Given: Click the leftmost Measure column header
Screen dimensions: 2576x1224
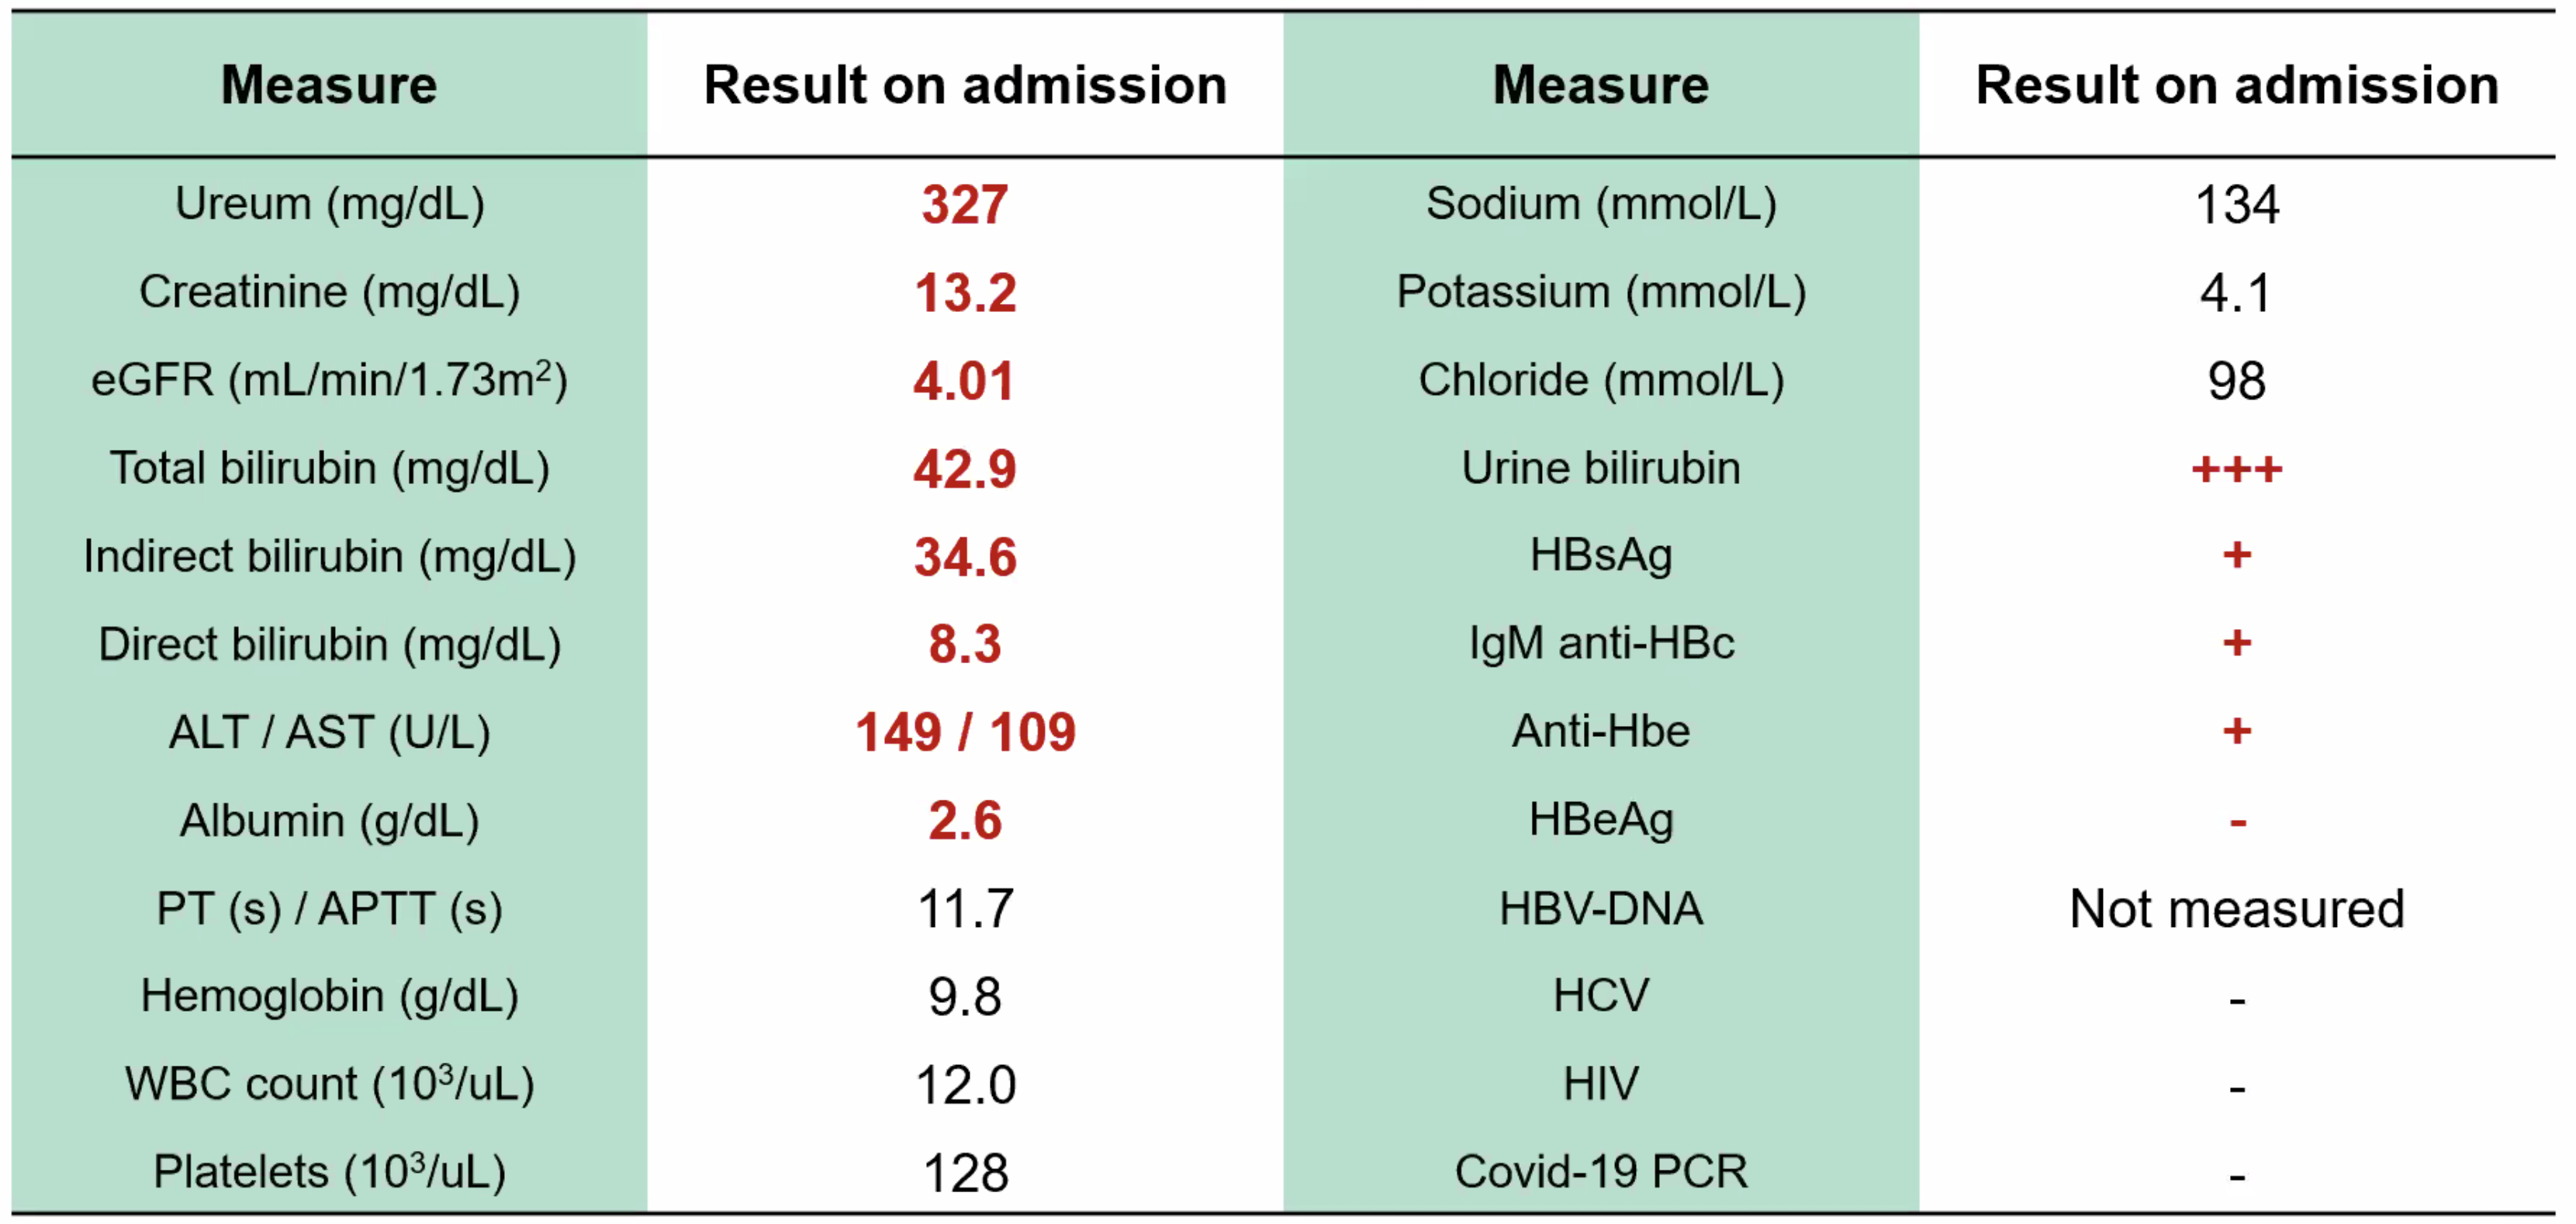Looking at the screenshot, I should (329, 85).
